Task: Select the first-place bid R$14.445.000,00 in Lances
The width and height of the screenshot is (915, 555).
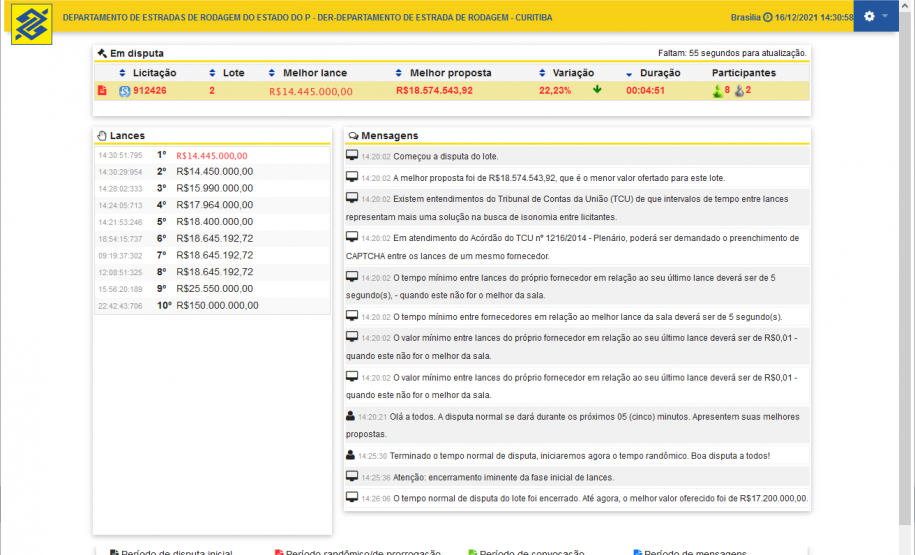Action: click(x=214, y=156)
